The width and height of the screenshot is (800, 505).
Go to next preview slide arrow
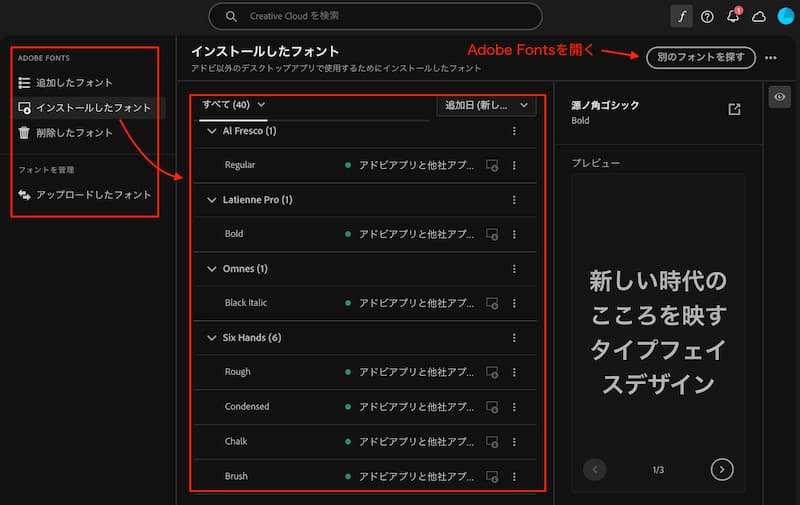[x=722, y=469]
